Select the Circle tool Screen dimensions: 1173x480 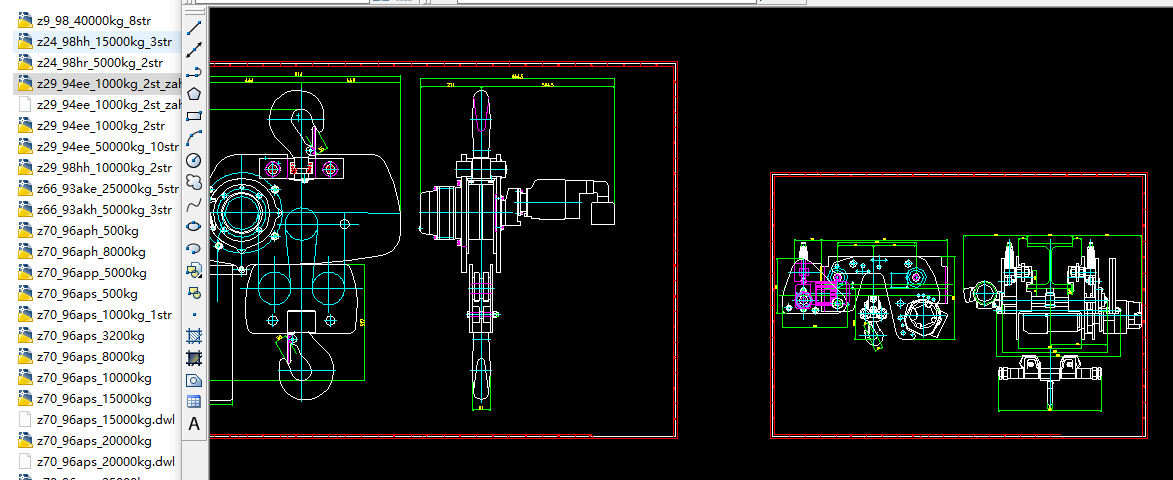click(194, 160)
